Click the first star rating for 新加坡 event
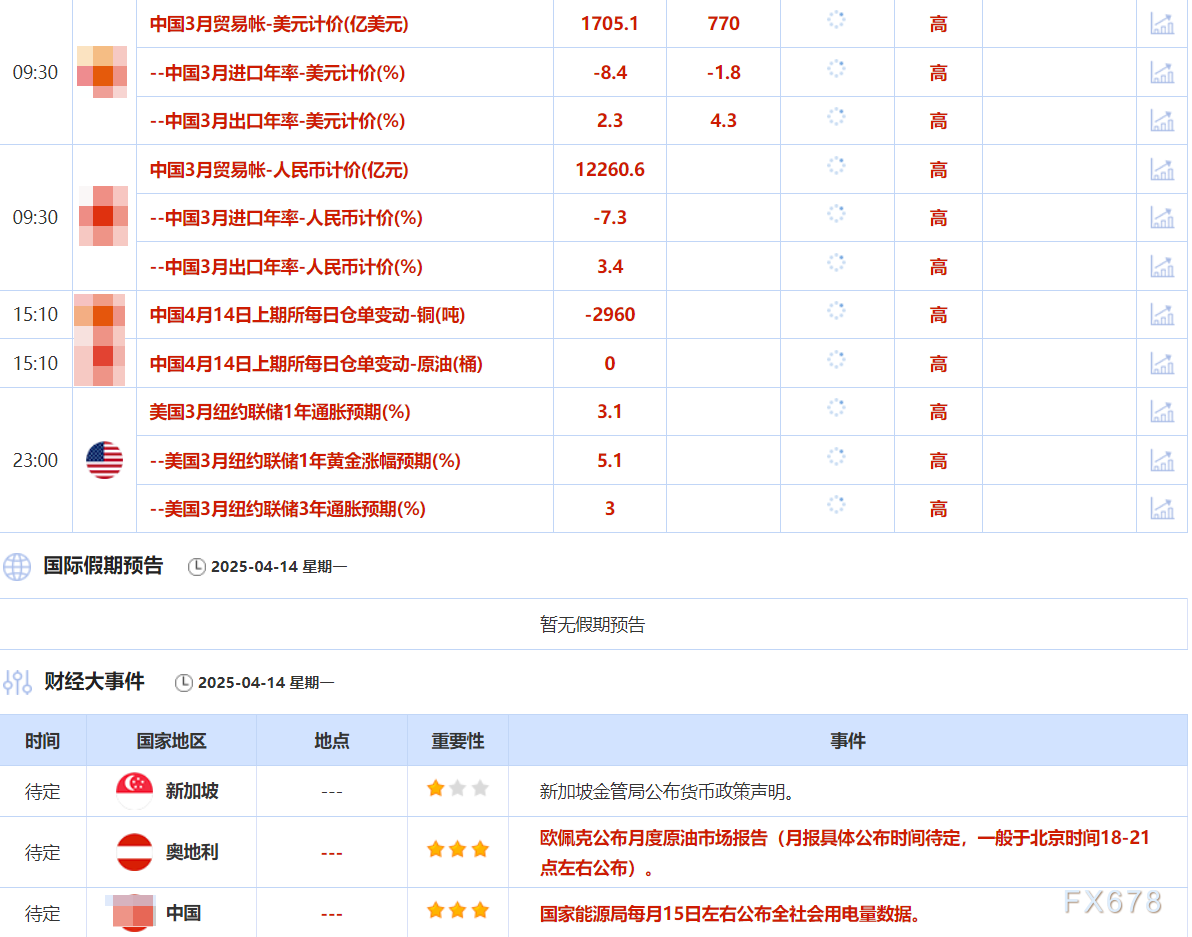This screenshot has width=1192, height=937. [434, 788]
